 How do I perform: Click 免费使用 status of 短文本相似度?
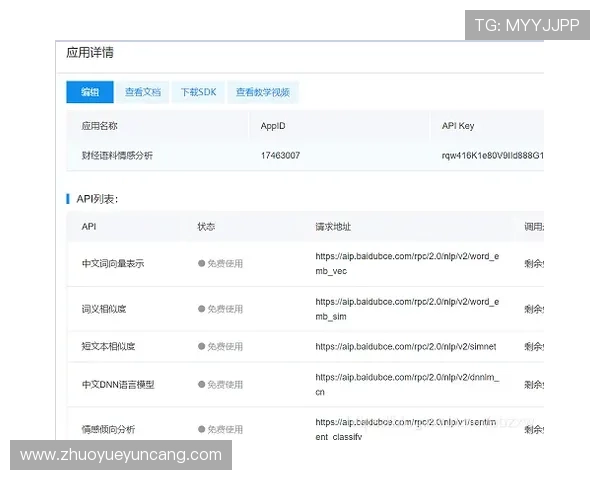pyautogui.click(x=220, y=346)
